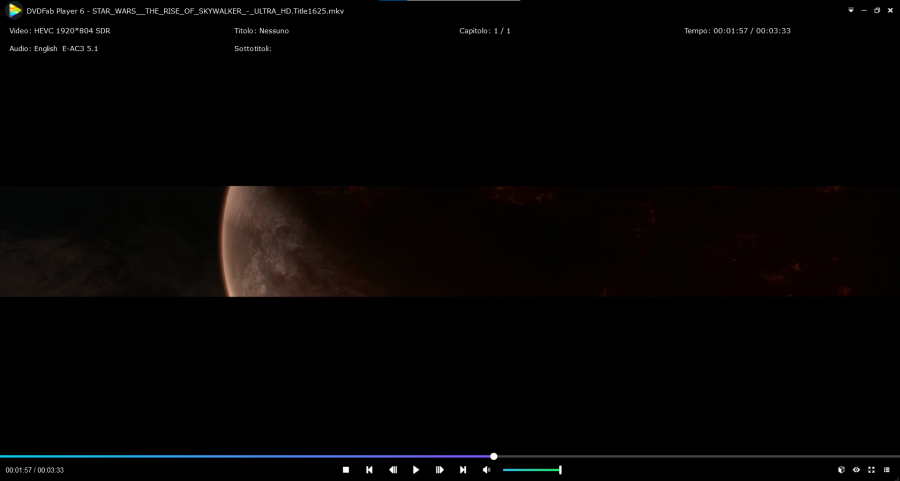Fast forward using the forward button
Viewport: 900px width, 481px height.
tap(439, 470)
